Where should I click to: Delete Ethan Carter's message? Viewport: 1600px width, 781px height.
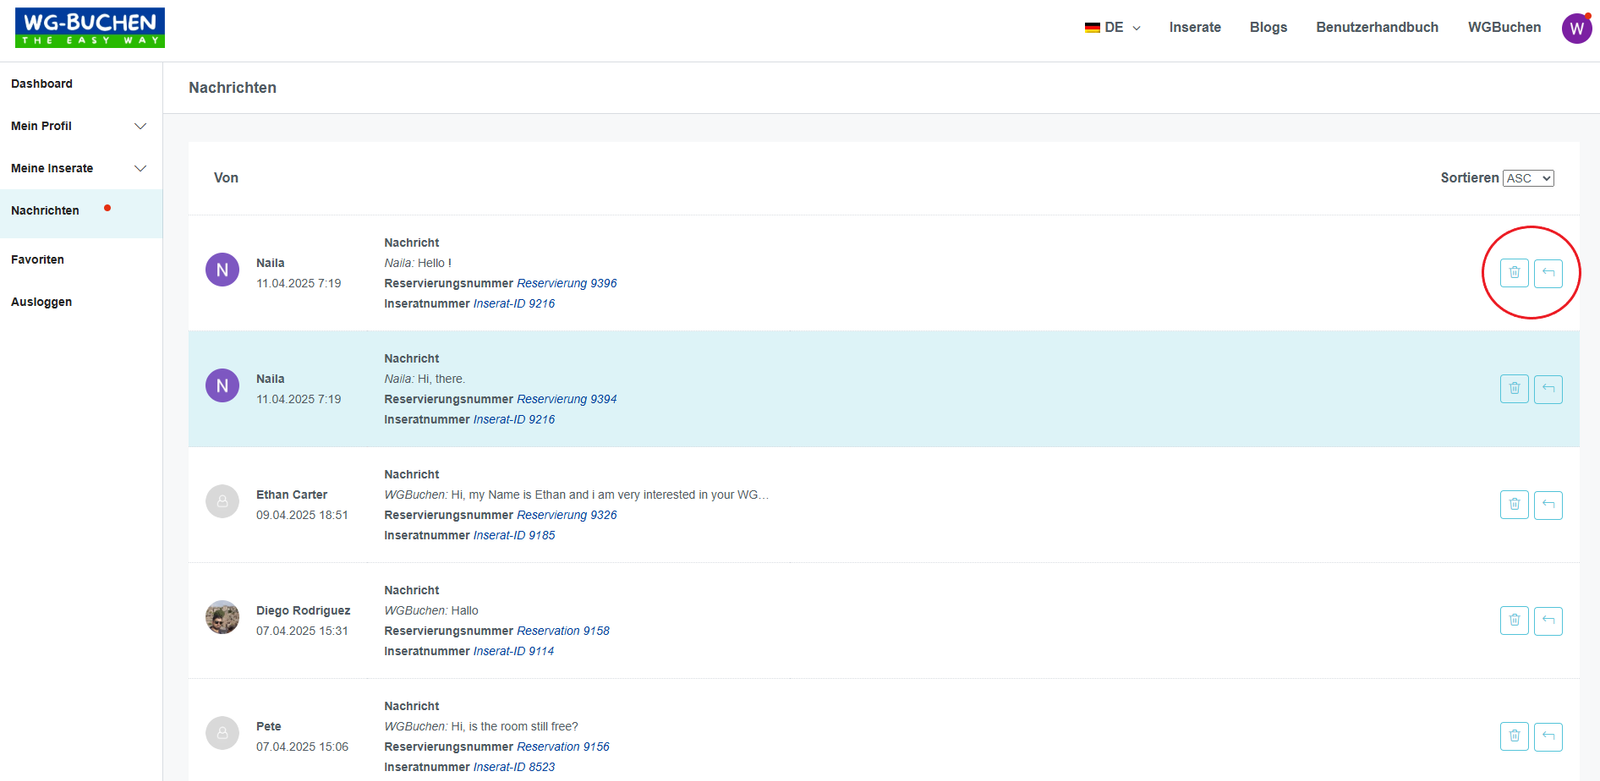(1514, 505)
